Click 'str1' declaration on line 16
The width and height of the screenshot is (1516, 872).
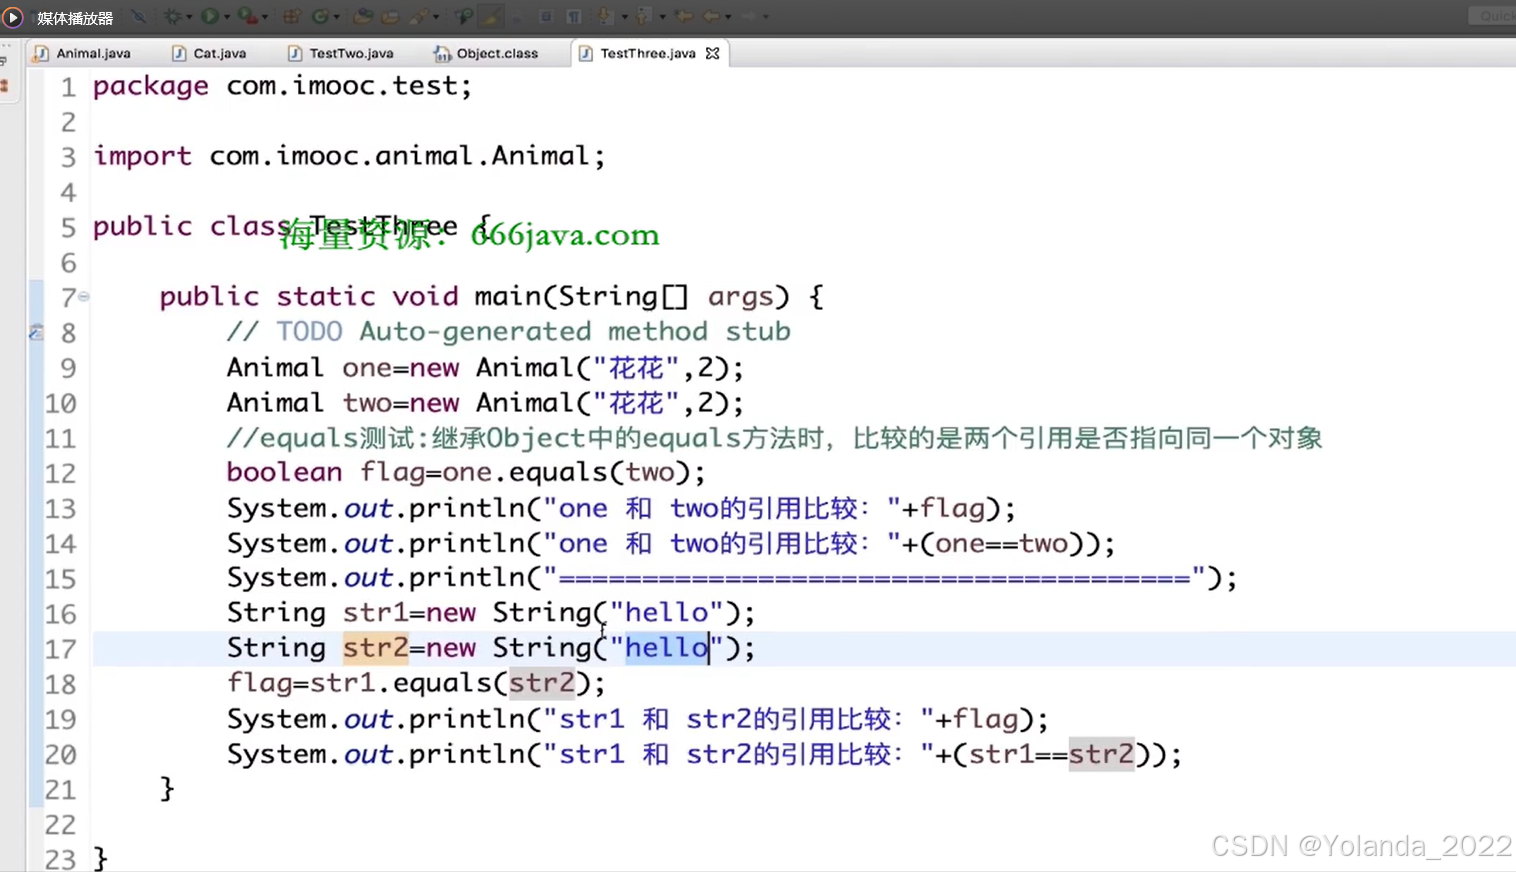[375, 613]
